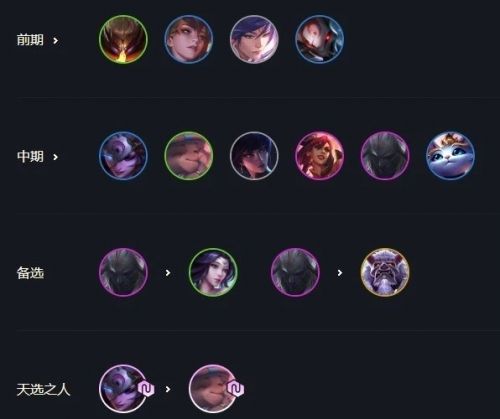500x419 pixels.
Task: Open the 天选之人 label
Action: click(43, 389)
